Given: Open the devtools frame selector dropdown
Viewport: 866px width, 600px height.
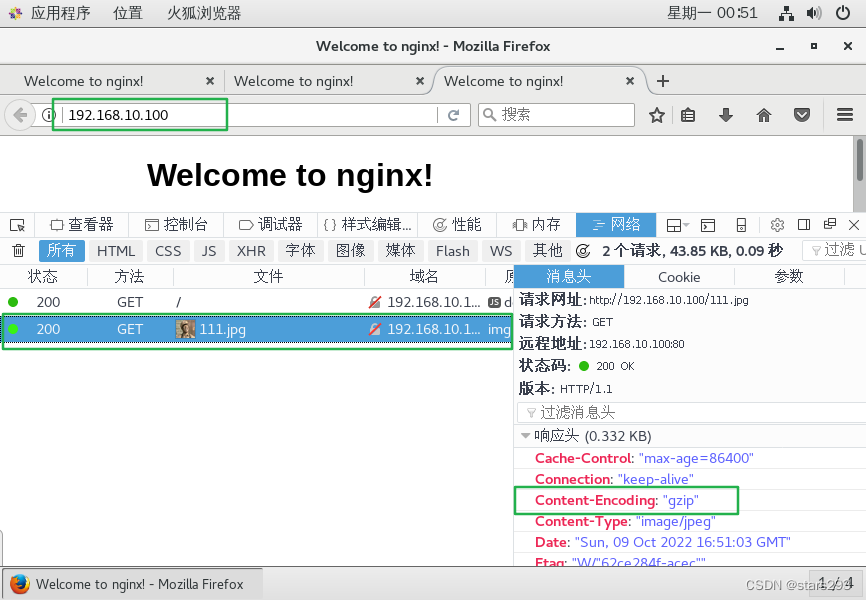Looking at the screenshot, I should click(x=678, y=225).
